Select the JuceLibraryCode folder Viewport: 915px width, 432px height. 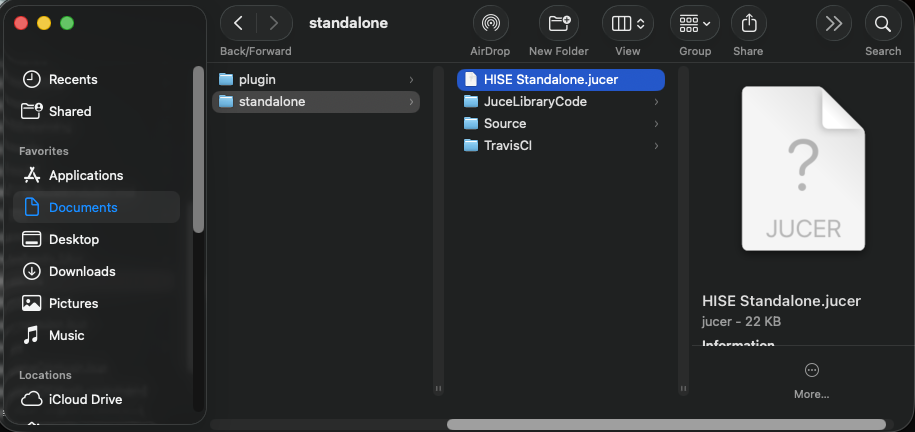tap(561, 102)
